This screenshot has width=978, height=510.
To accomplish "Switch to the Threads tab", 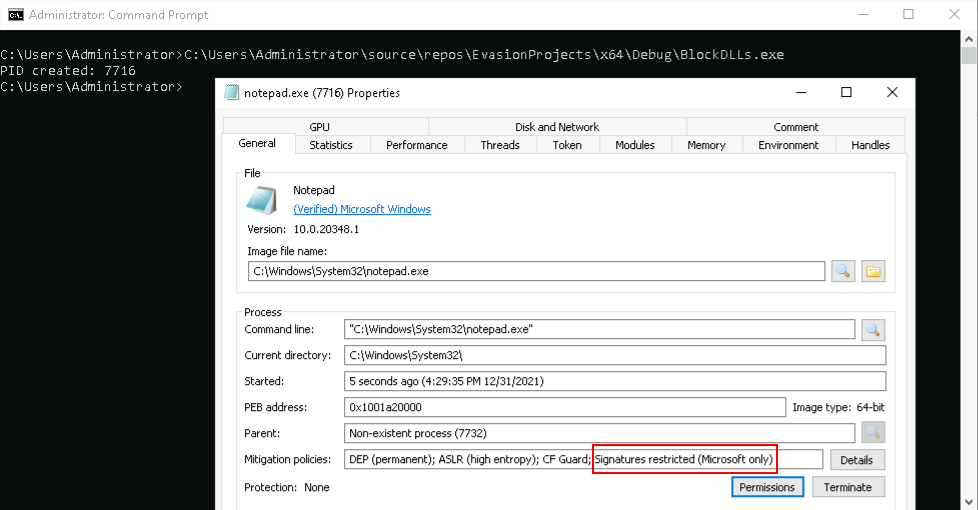I will pyautogui.click(x=500, y=145).
